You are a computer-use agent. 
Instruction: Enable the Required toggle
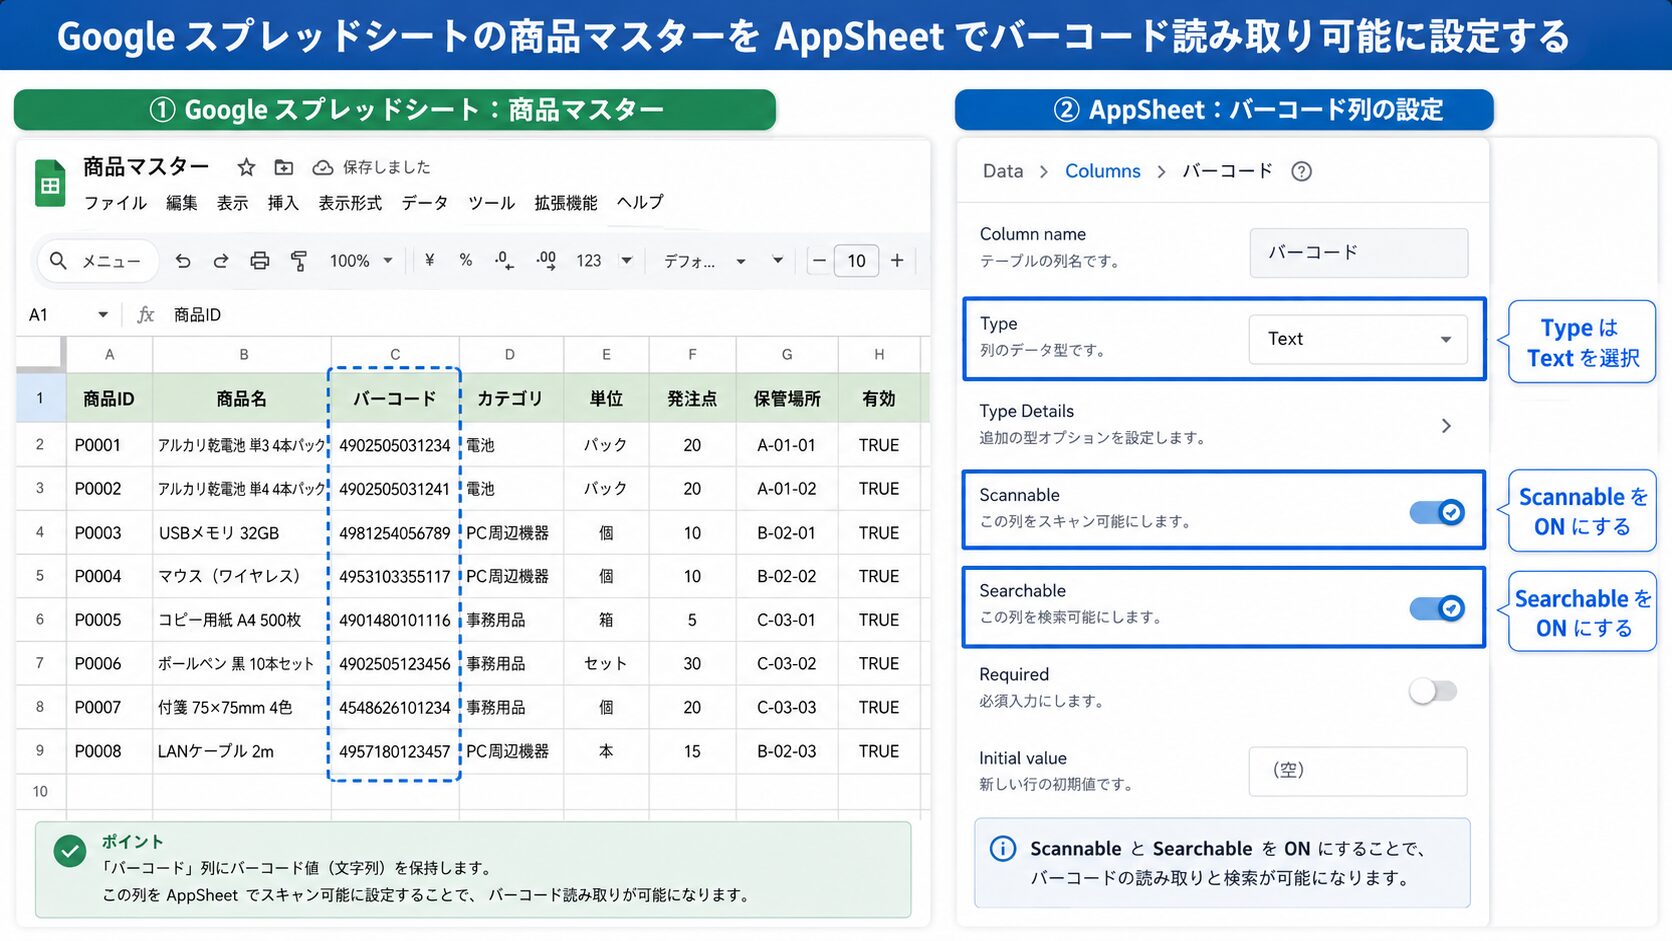1433,691
